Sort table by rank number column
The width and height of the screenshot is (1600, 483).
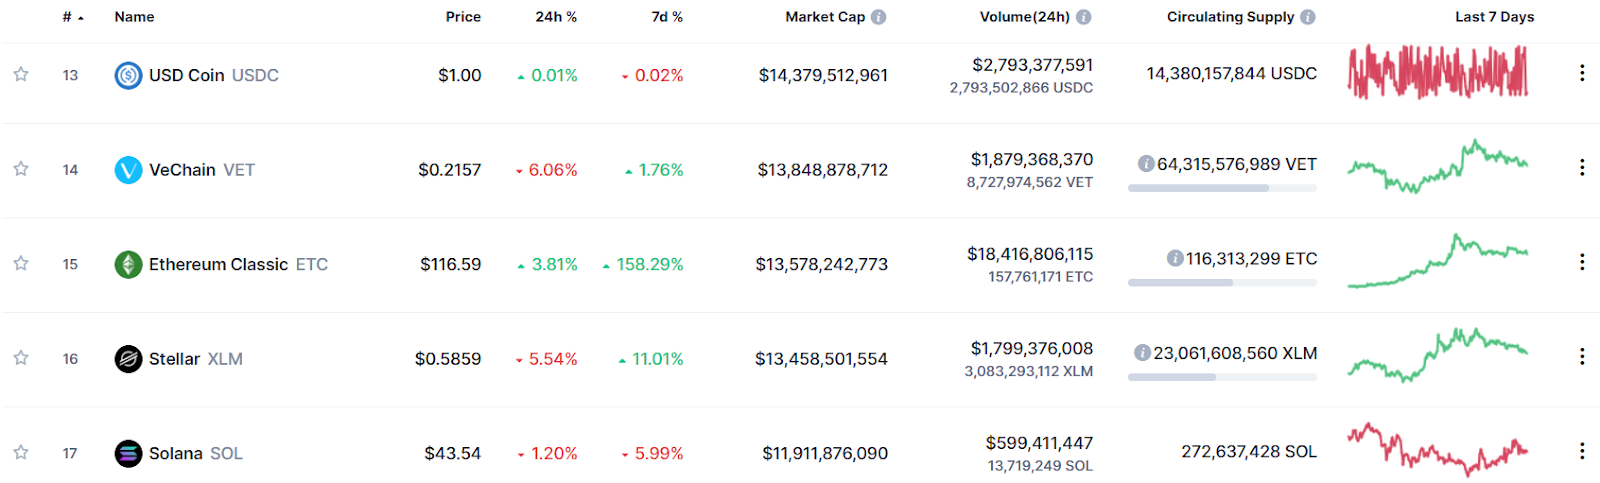click(x=72, y=17)
